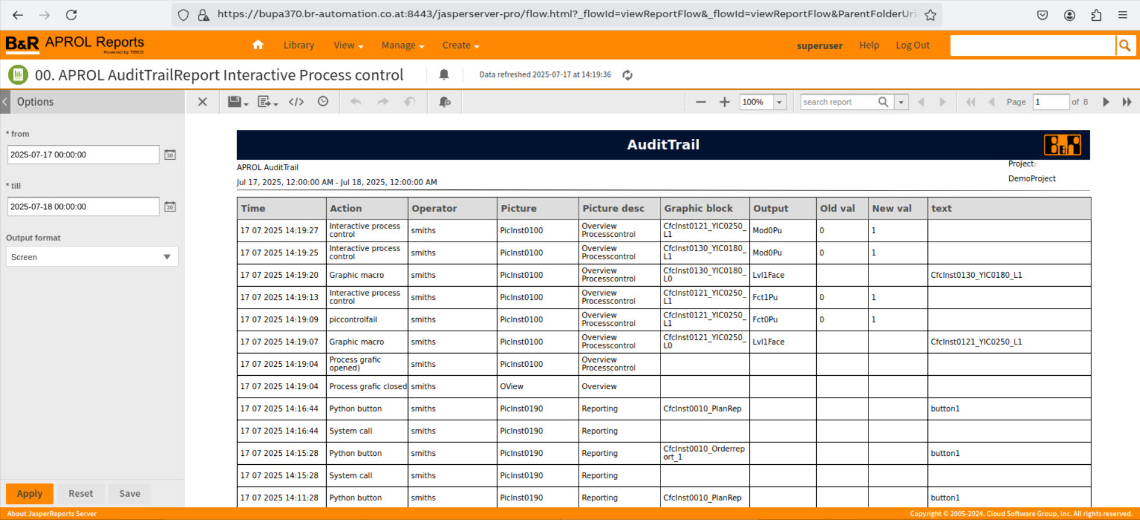The image size is (1140, 520).
Task: Click the Apply button
Action: click(x=29, y=493)
